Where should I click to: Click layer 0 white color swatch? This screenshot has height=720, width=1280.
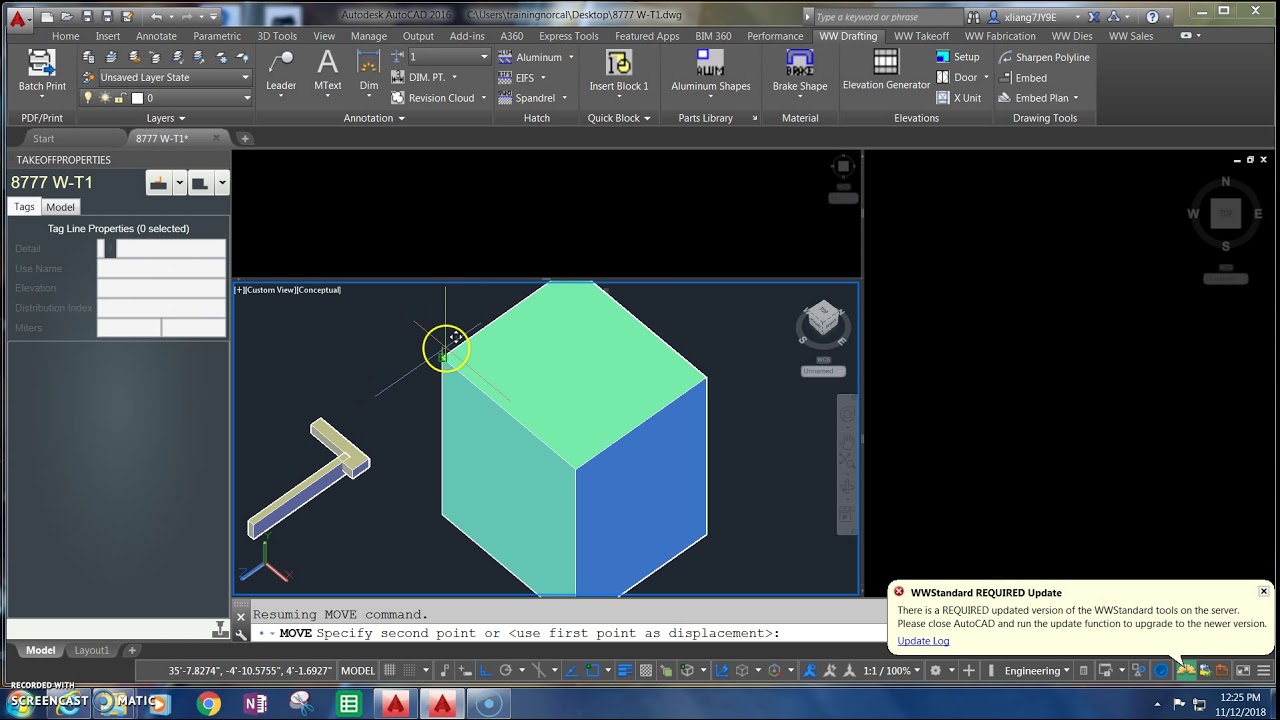click(137, 98)
